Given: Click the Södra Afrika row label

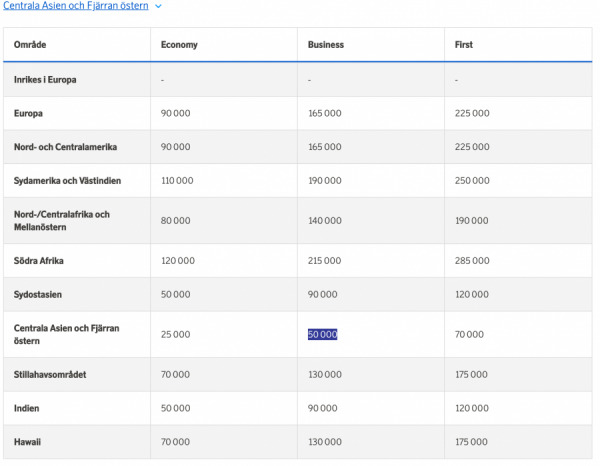Looking at the screenshot, I should [x=39, y=261].
